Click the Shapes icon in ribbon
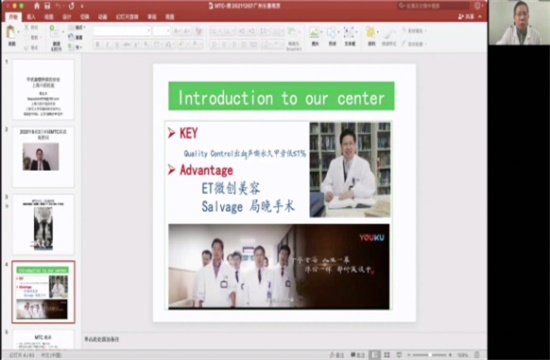This screenshot has width=550, height=360. click(x=331, y=33)
